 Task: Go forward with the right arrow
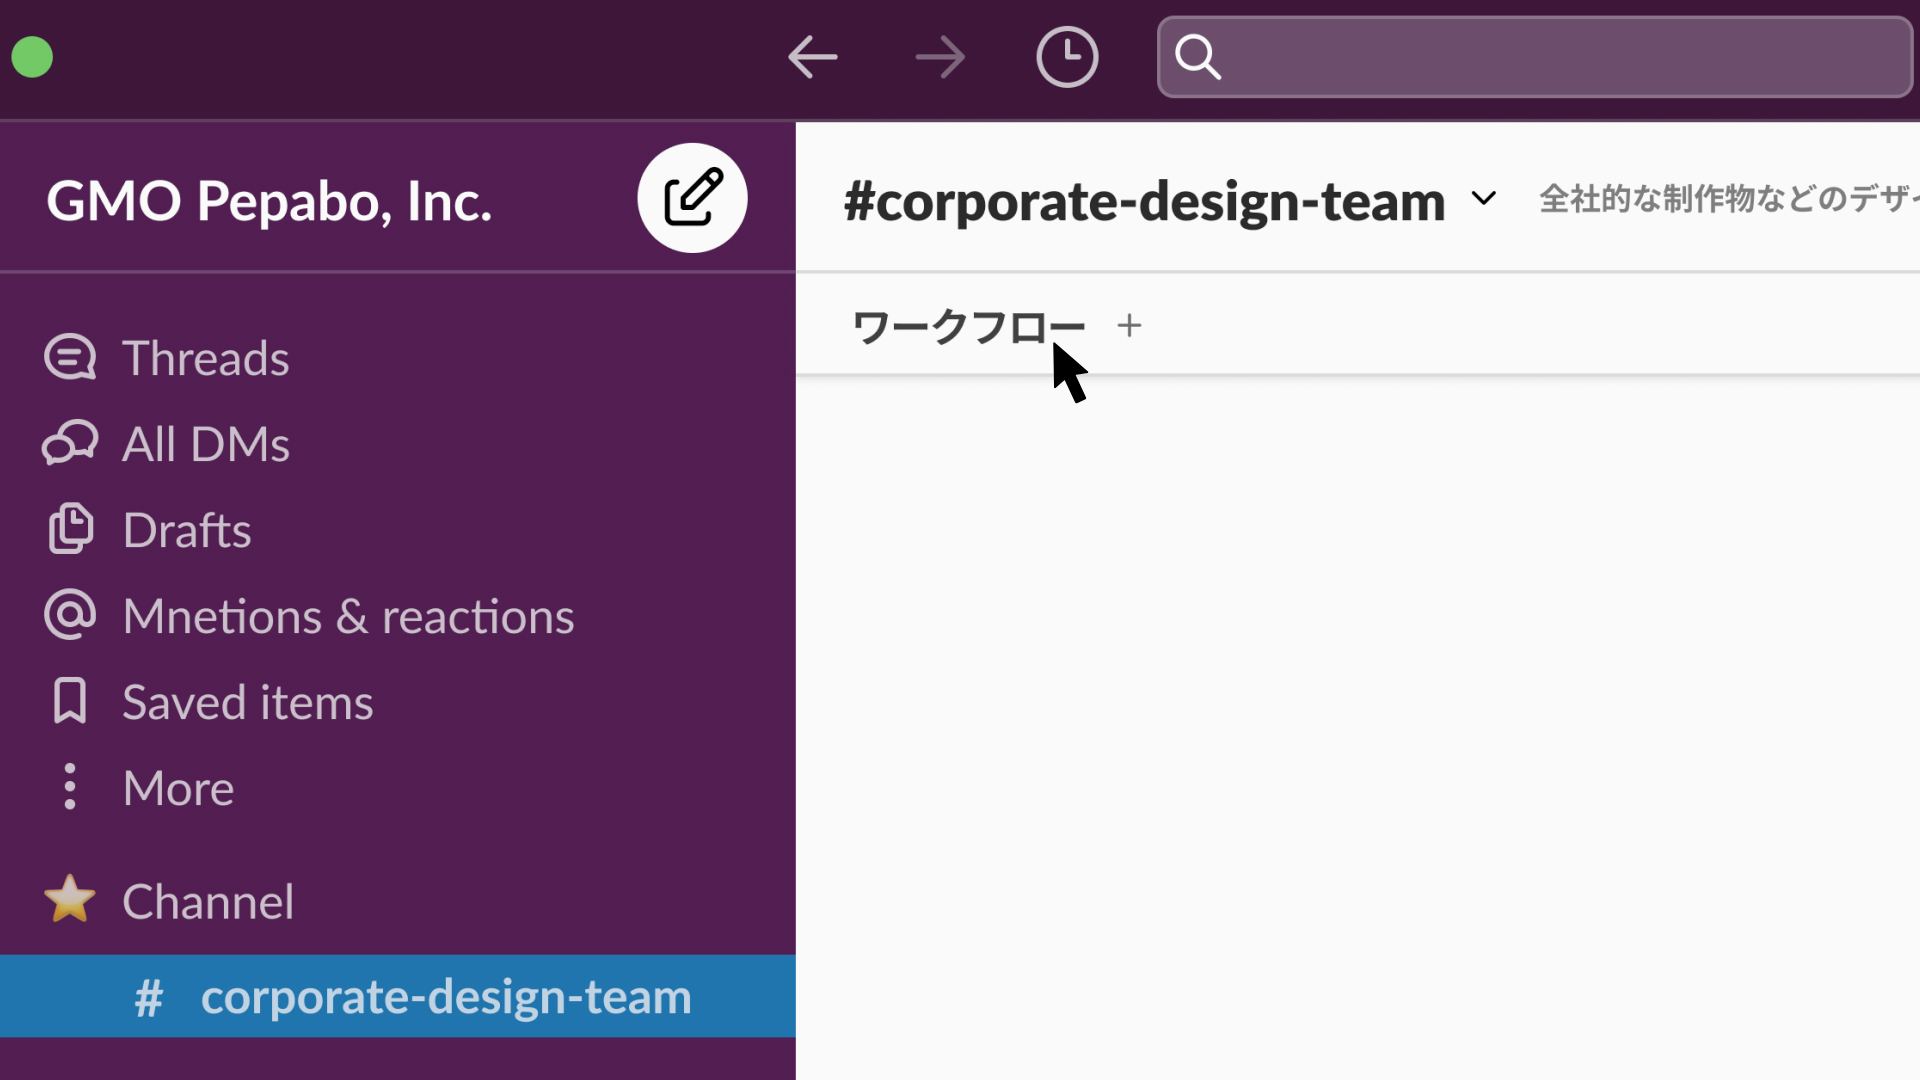940,57
